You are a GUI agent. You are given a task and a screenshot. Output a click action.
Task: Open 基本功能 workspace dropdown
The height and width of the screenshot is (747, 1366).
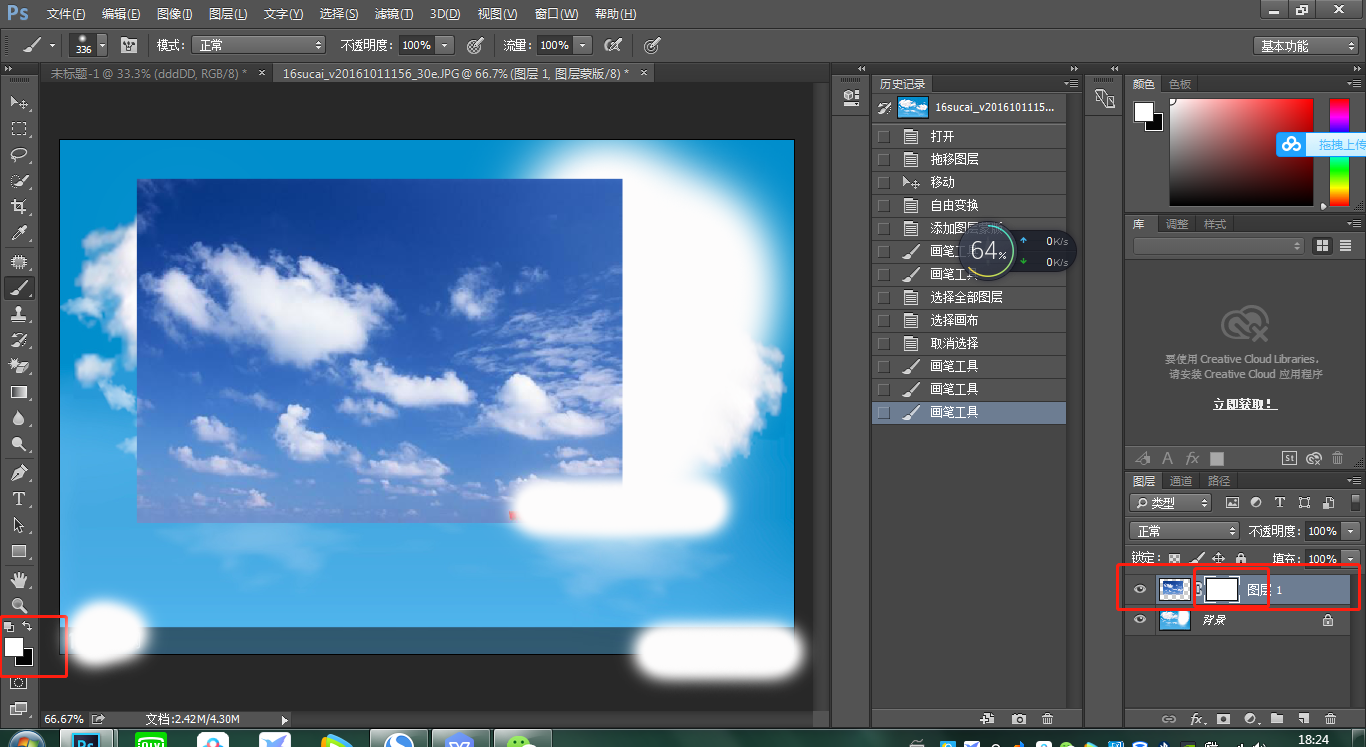(1306, 46)
